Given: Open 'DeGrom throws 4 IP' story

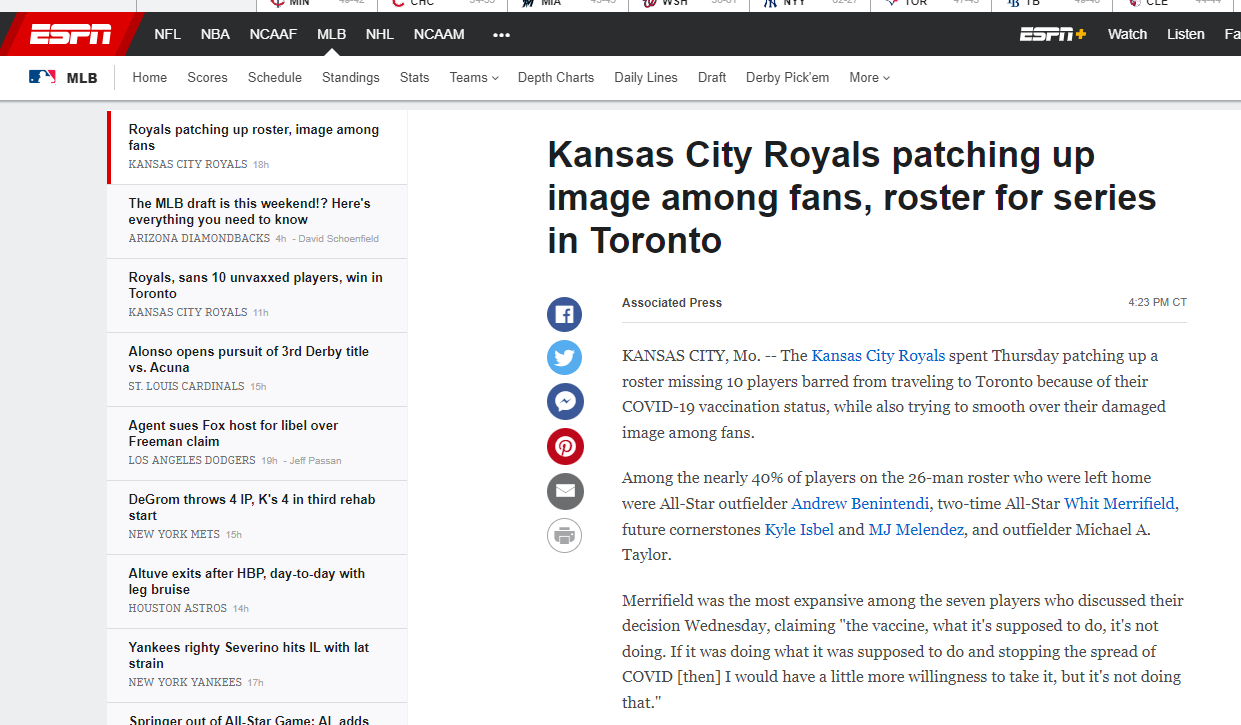Looking at the screenshot, I should pos(252,508).
